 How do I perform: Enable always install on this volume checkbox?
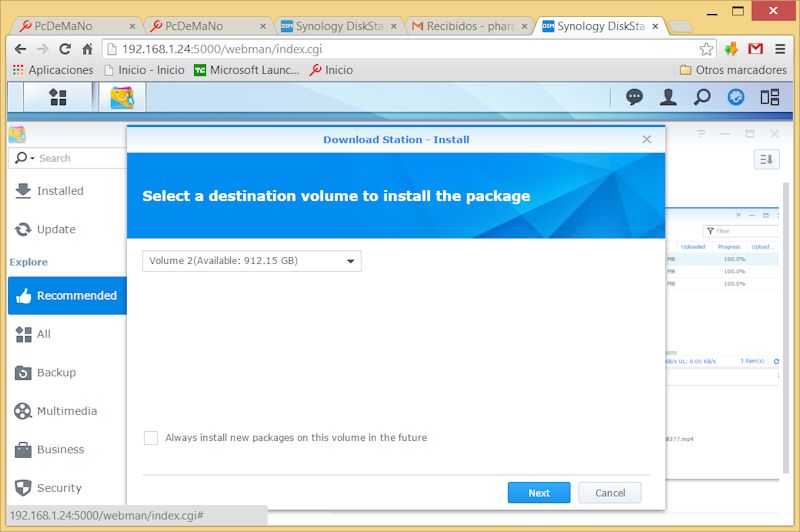(151, 438)
